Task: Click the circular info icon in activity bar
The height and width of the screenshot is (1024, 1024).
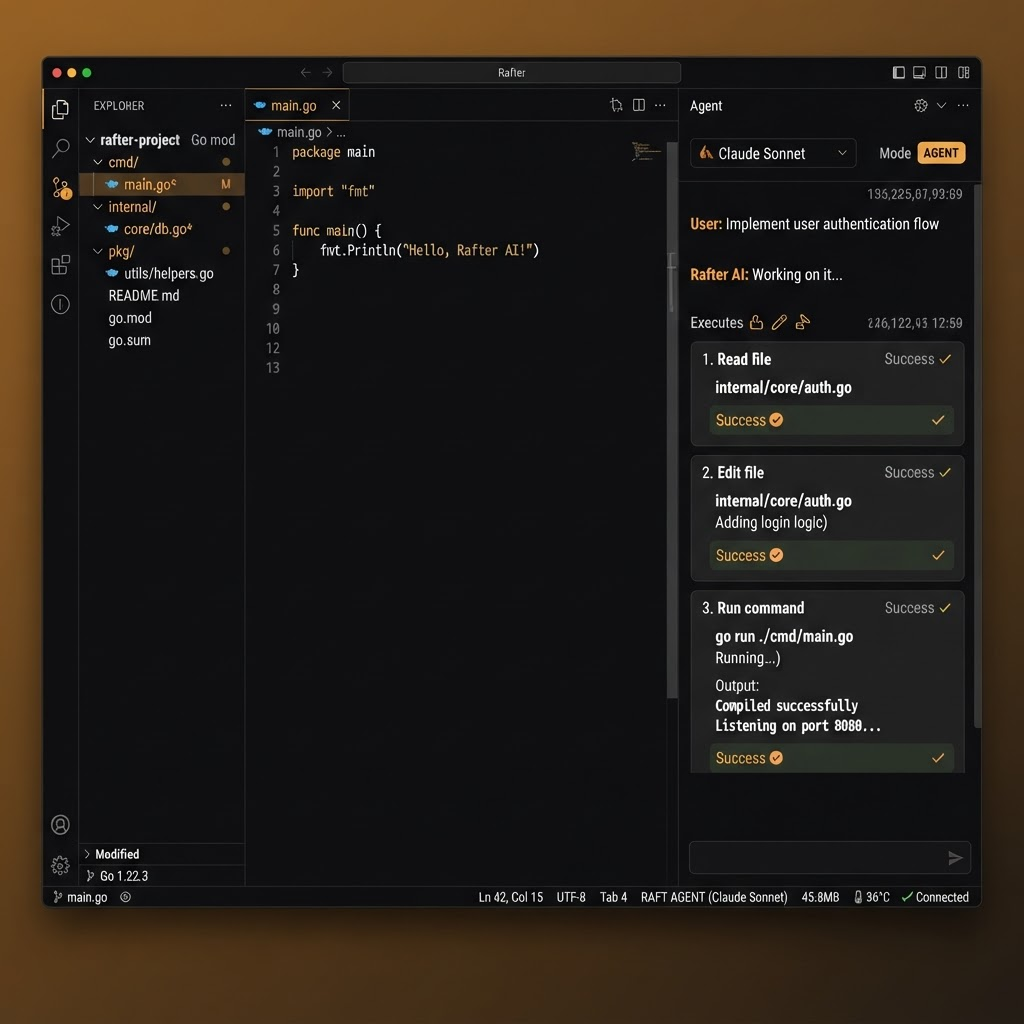Action: click(x=60, y=304)
